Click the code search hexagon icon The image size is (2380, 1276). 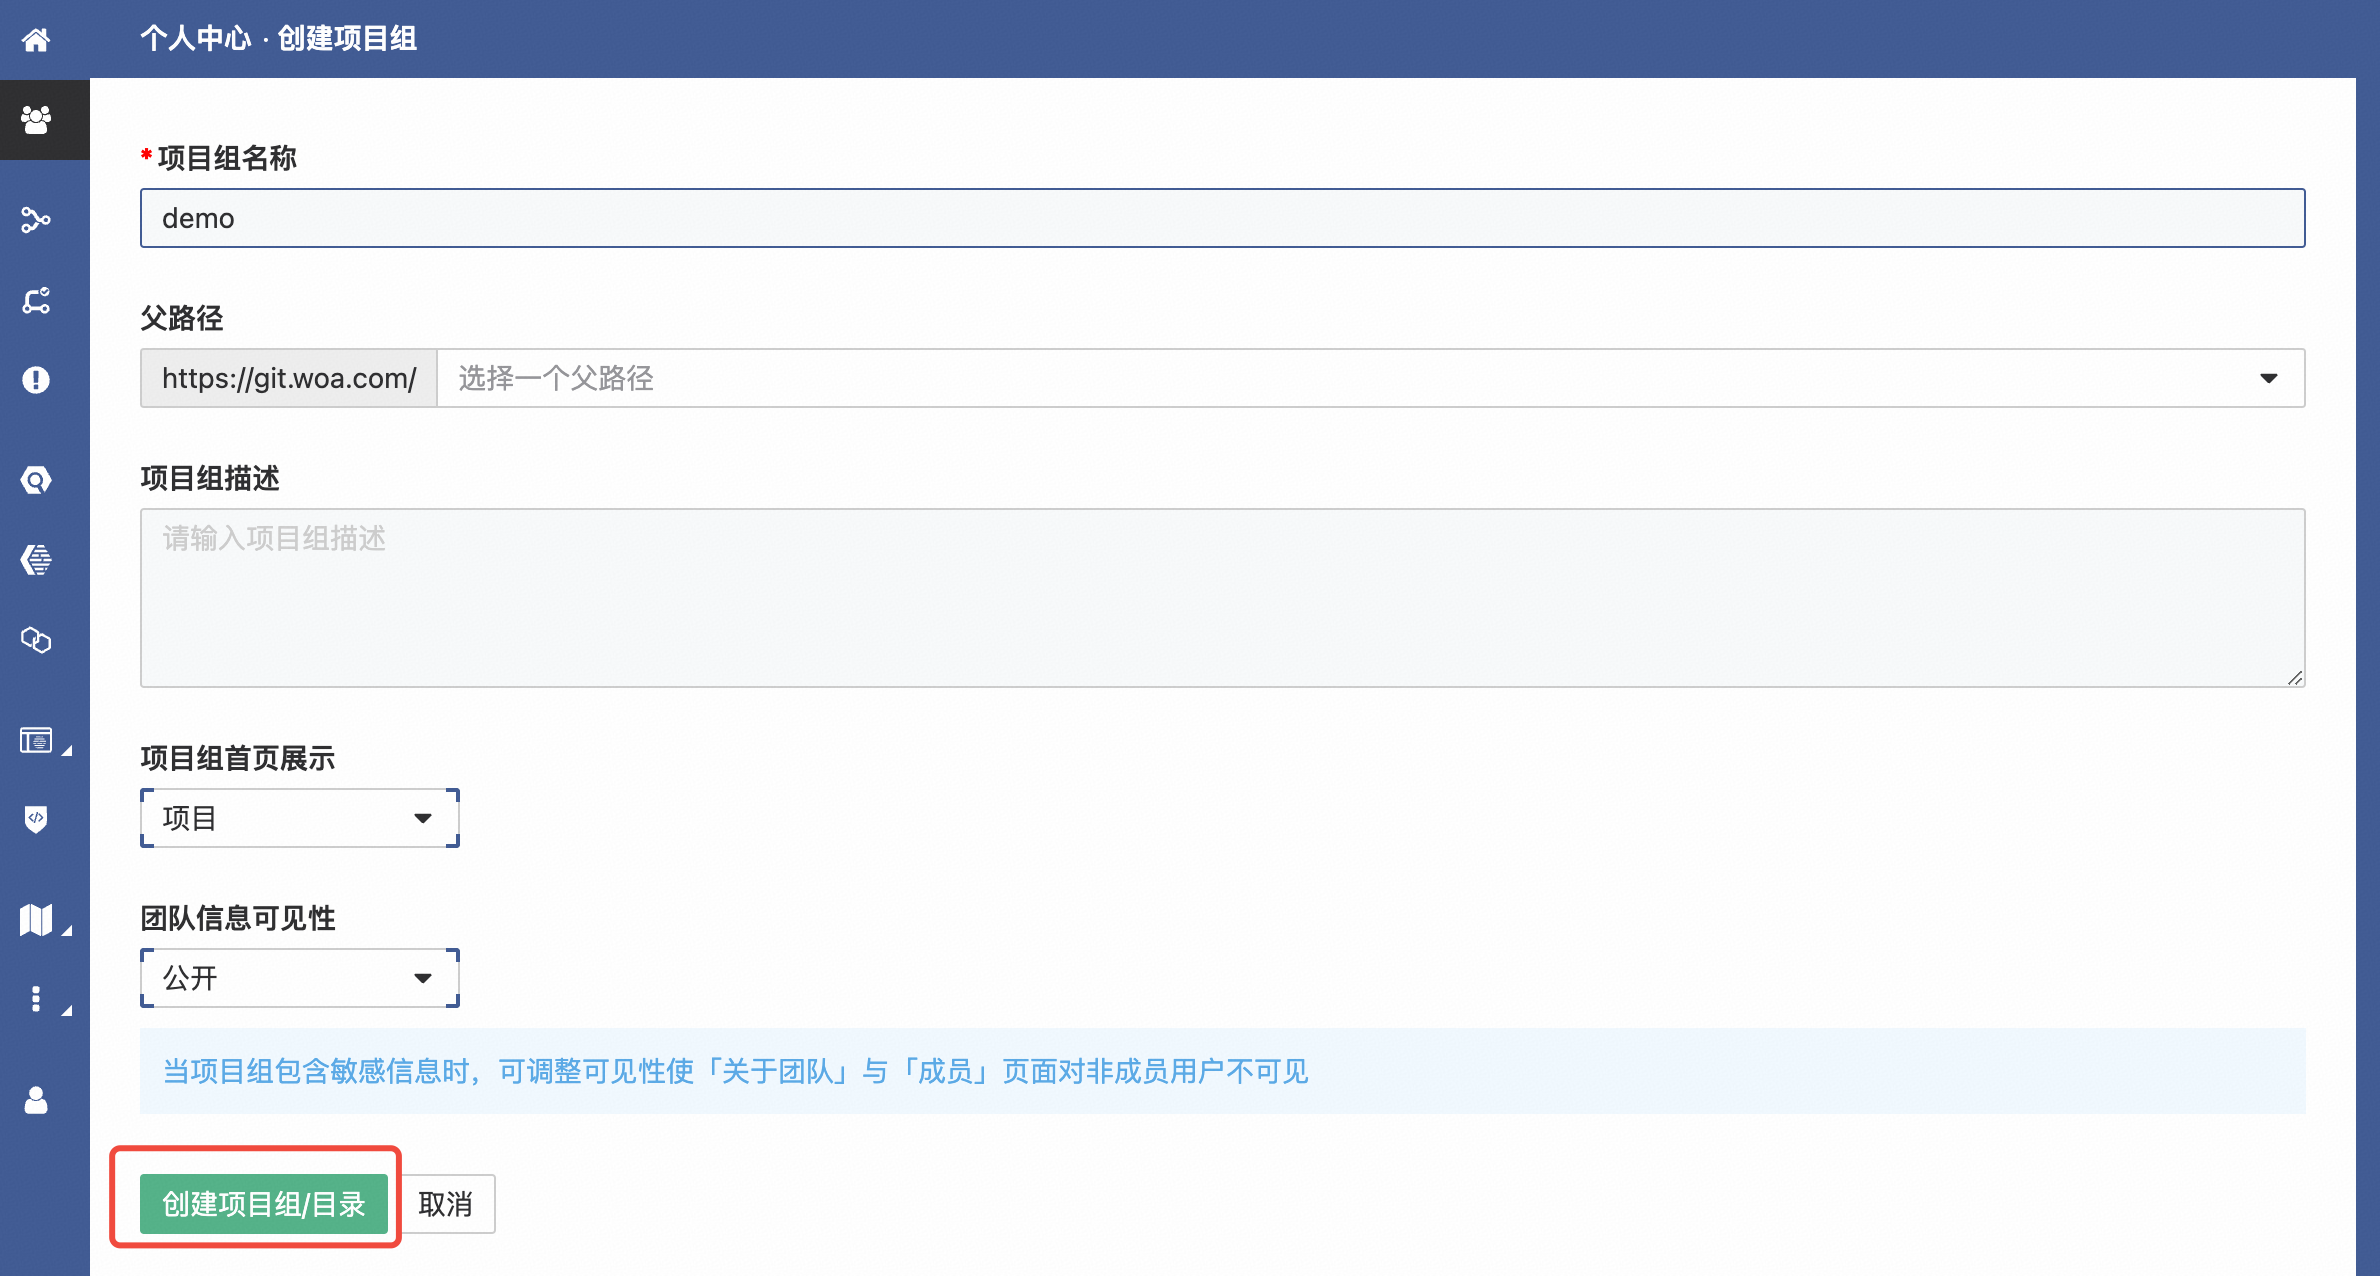(x=36, y=480)
